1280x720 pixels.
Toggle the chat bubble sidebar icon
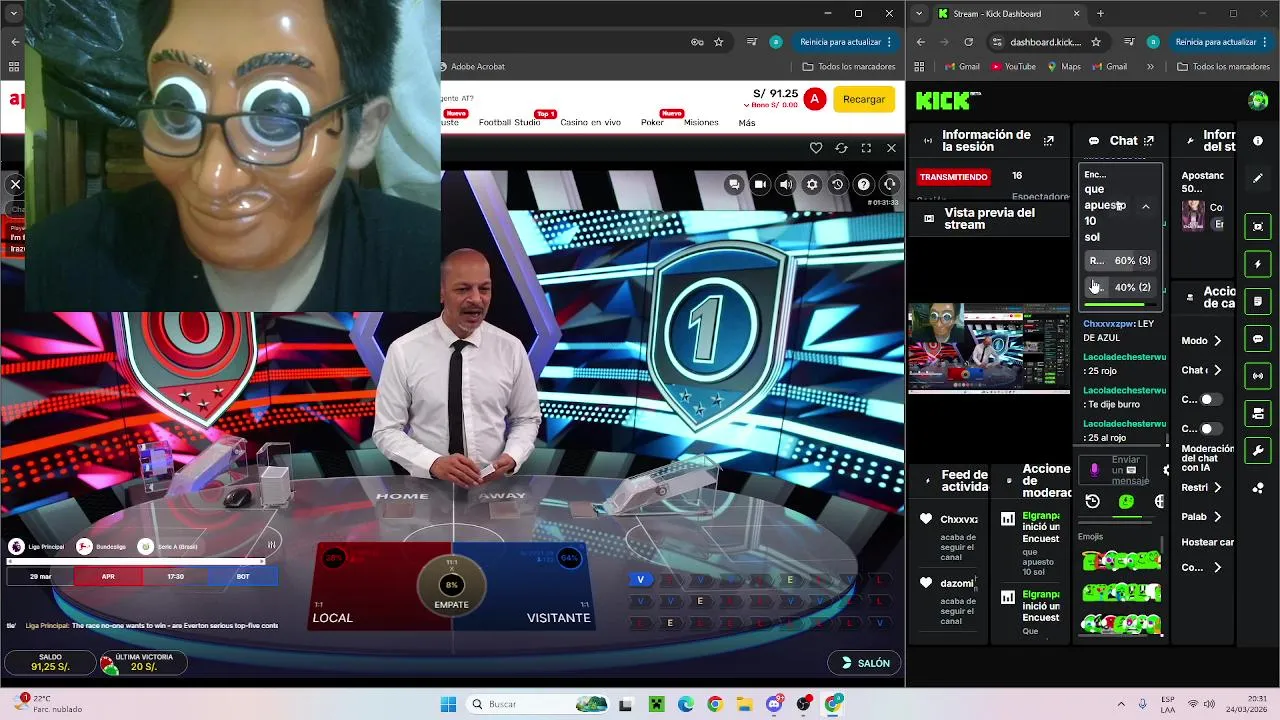click(1258, 339)
